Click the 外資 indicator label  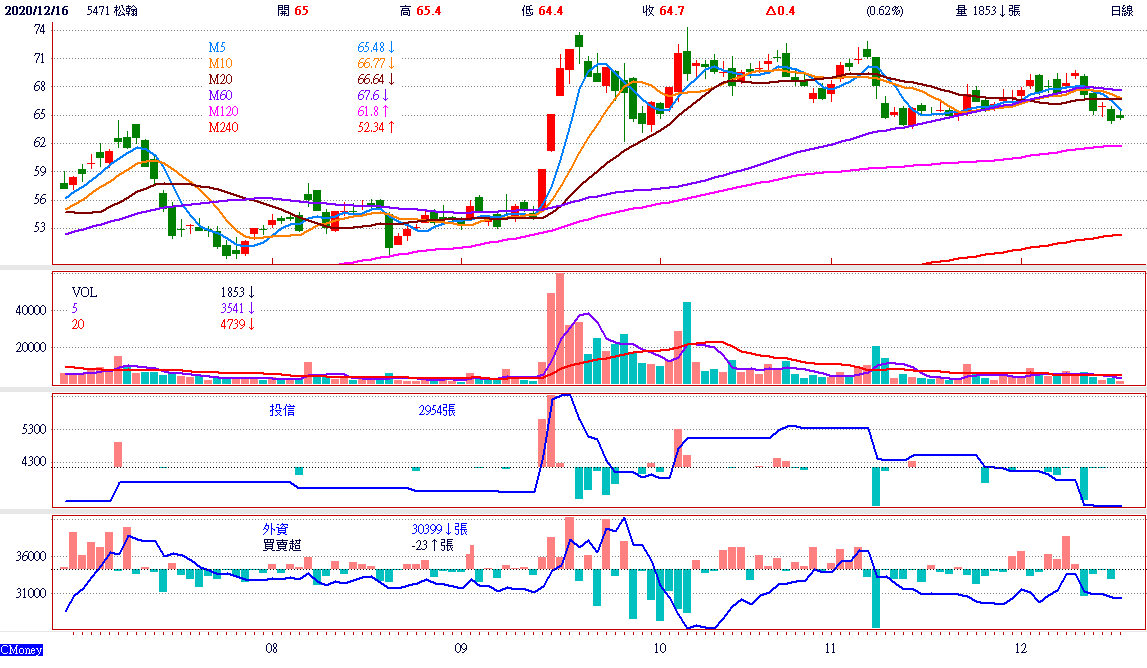pos(275,529)
